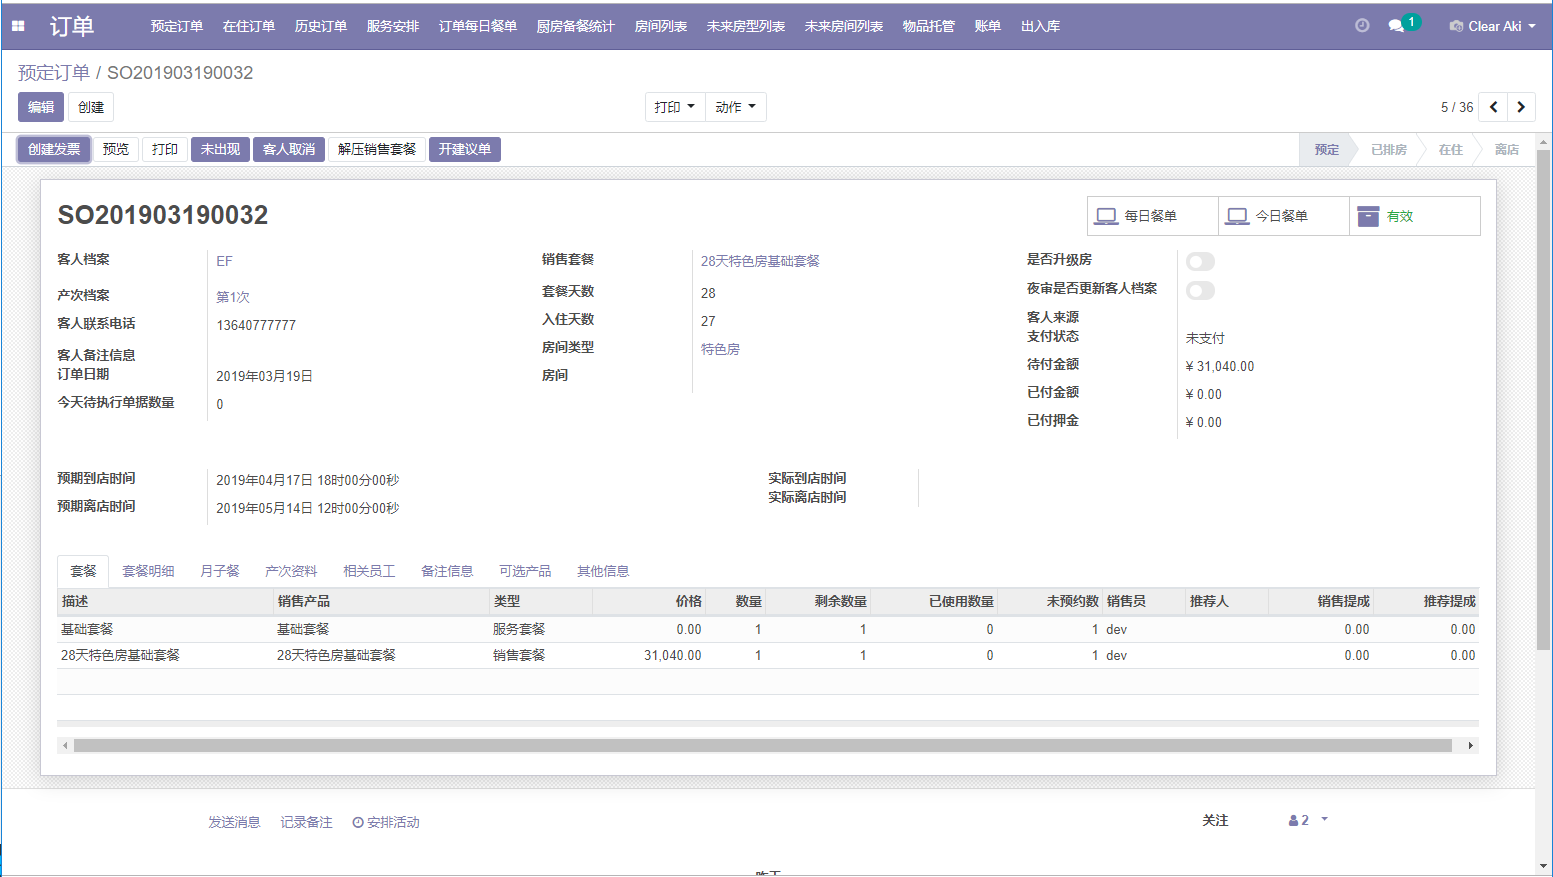Open the 厨房备餐统计 menu

click(x=576, y=26)
